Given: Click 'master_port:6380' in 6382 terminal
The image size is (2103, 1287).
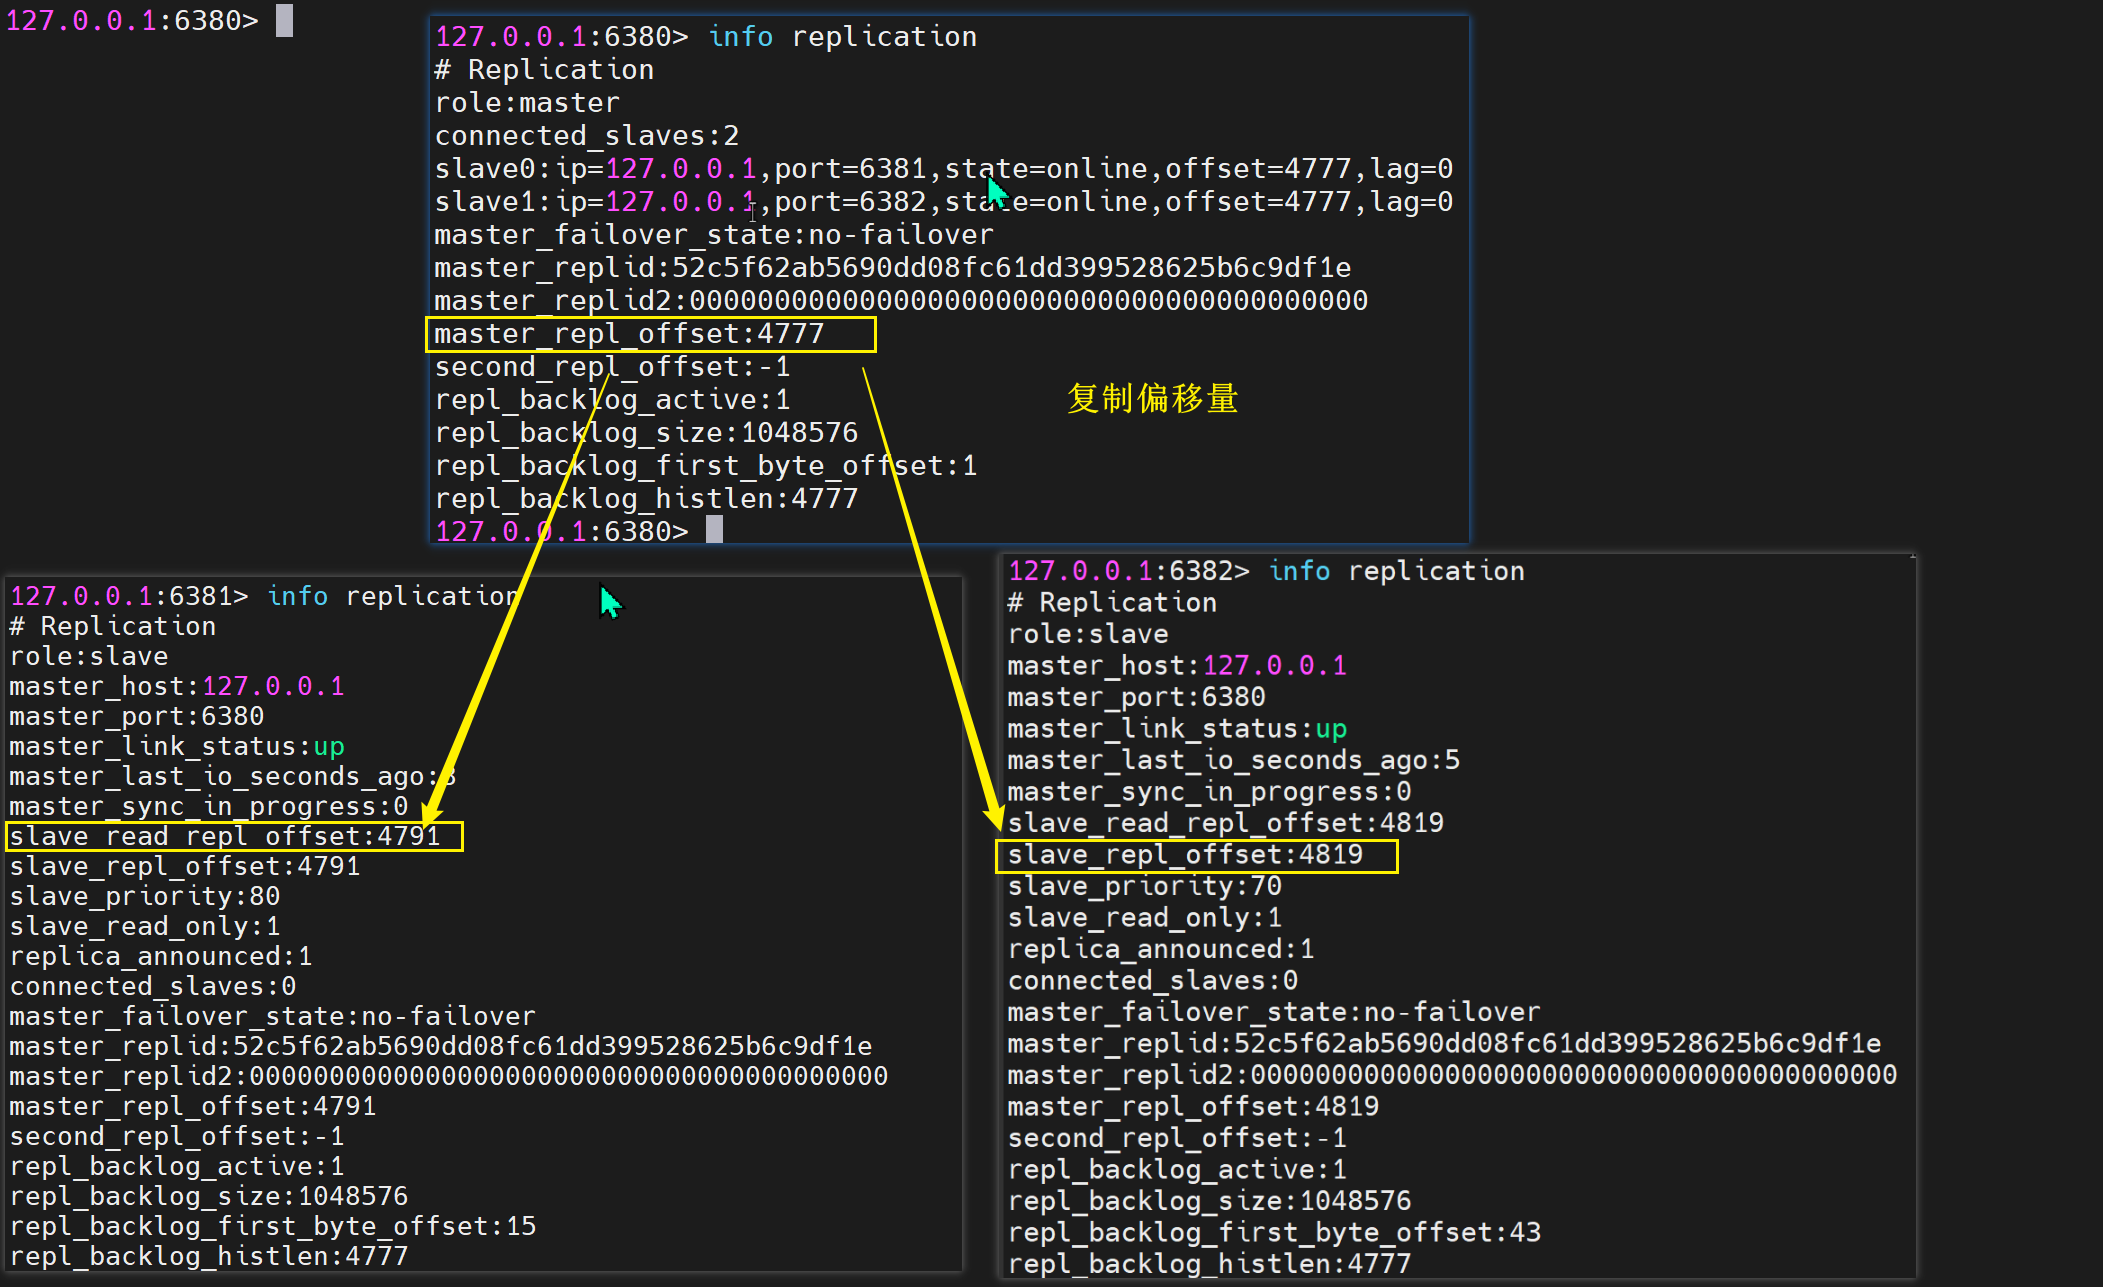Looking at the screenshot, I should (1136, 697).
